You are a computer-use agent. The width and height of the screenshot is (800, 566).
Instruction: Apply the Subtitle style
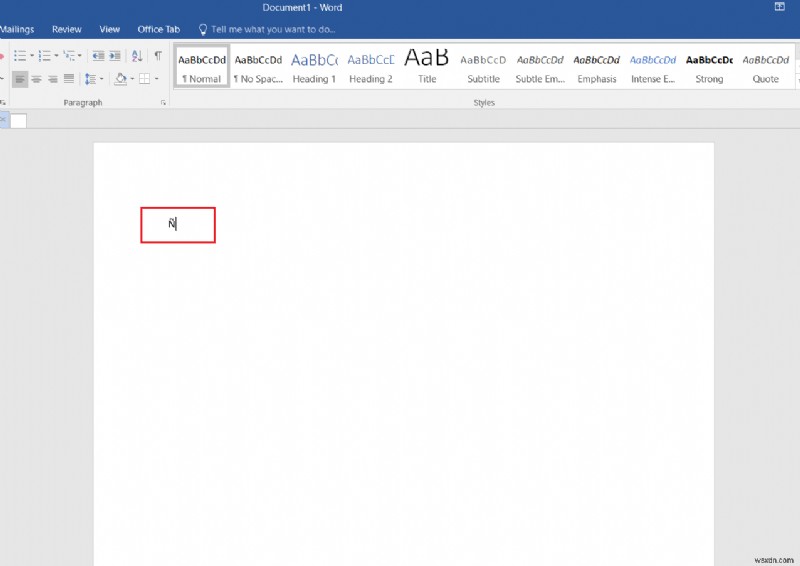tap(483, 67)
